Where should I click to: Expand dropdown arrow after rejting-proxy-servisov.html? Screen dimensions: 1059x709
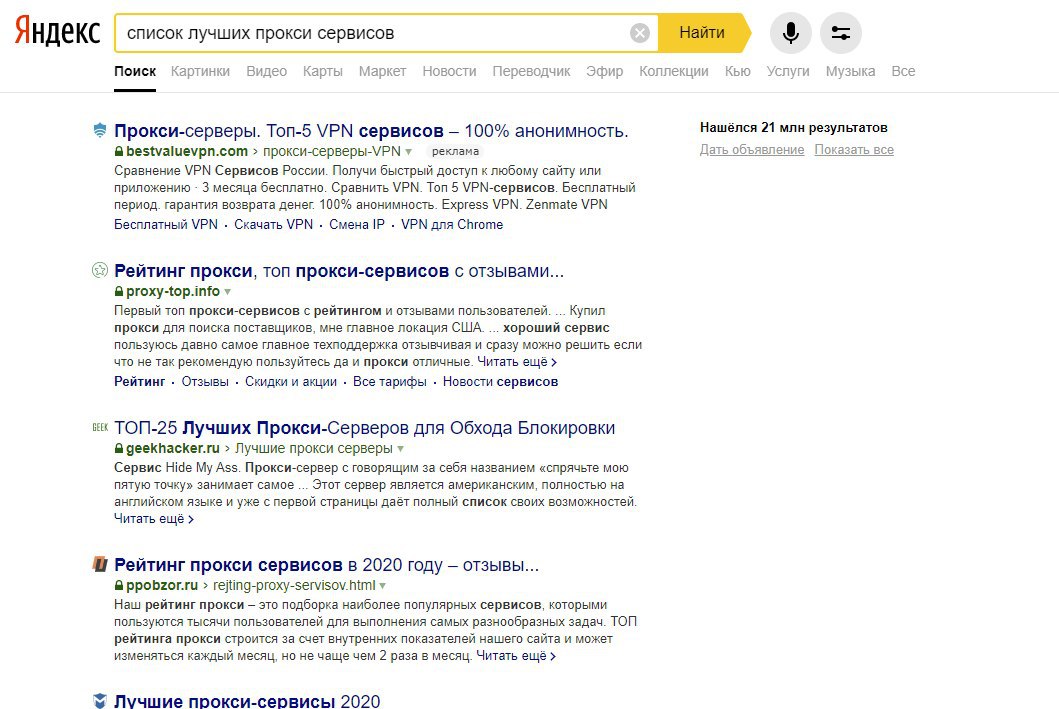coord(383,586)
